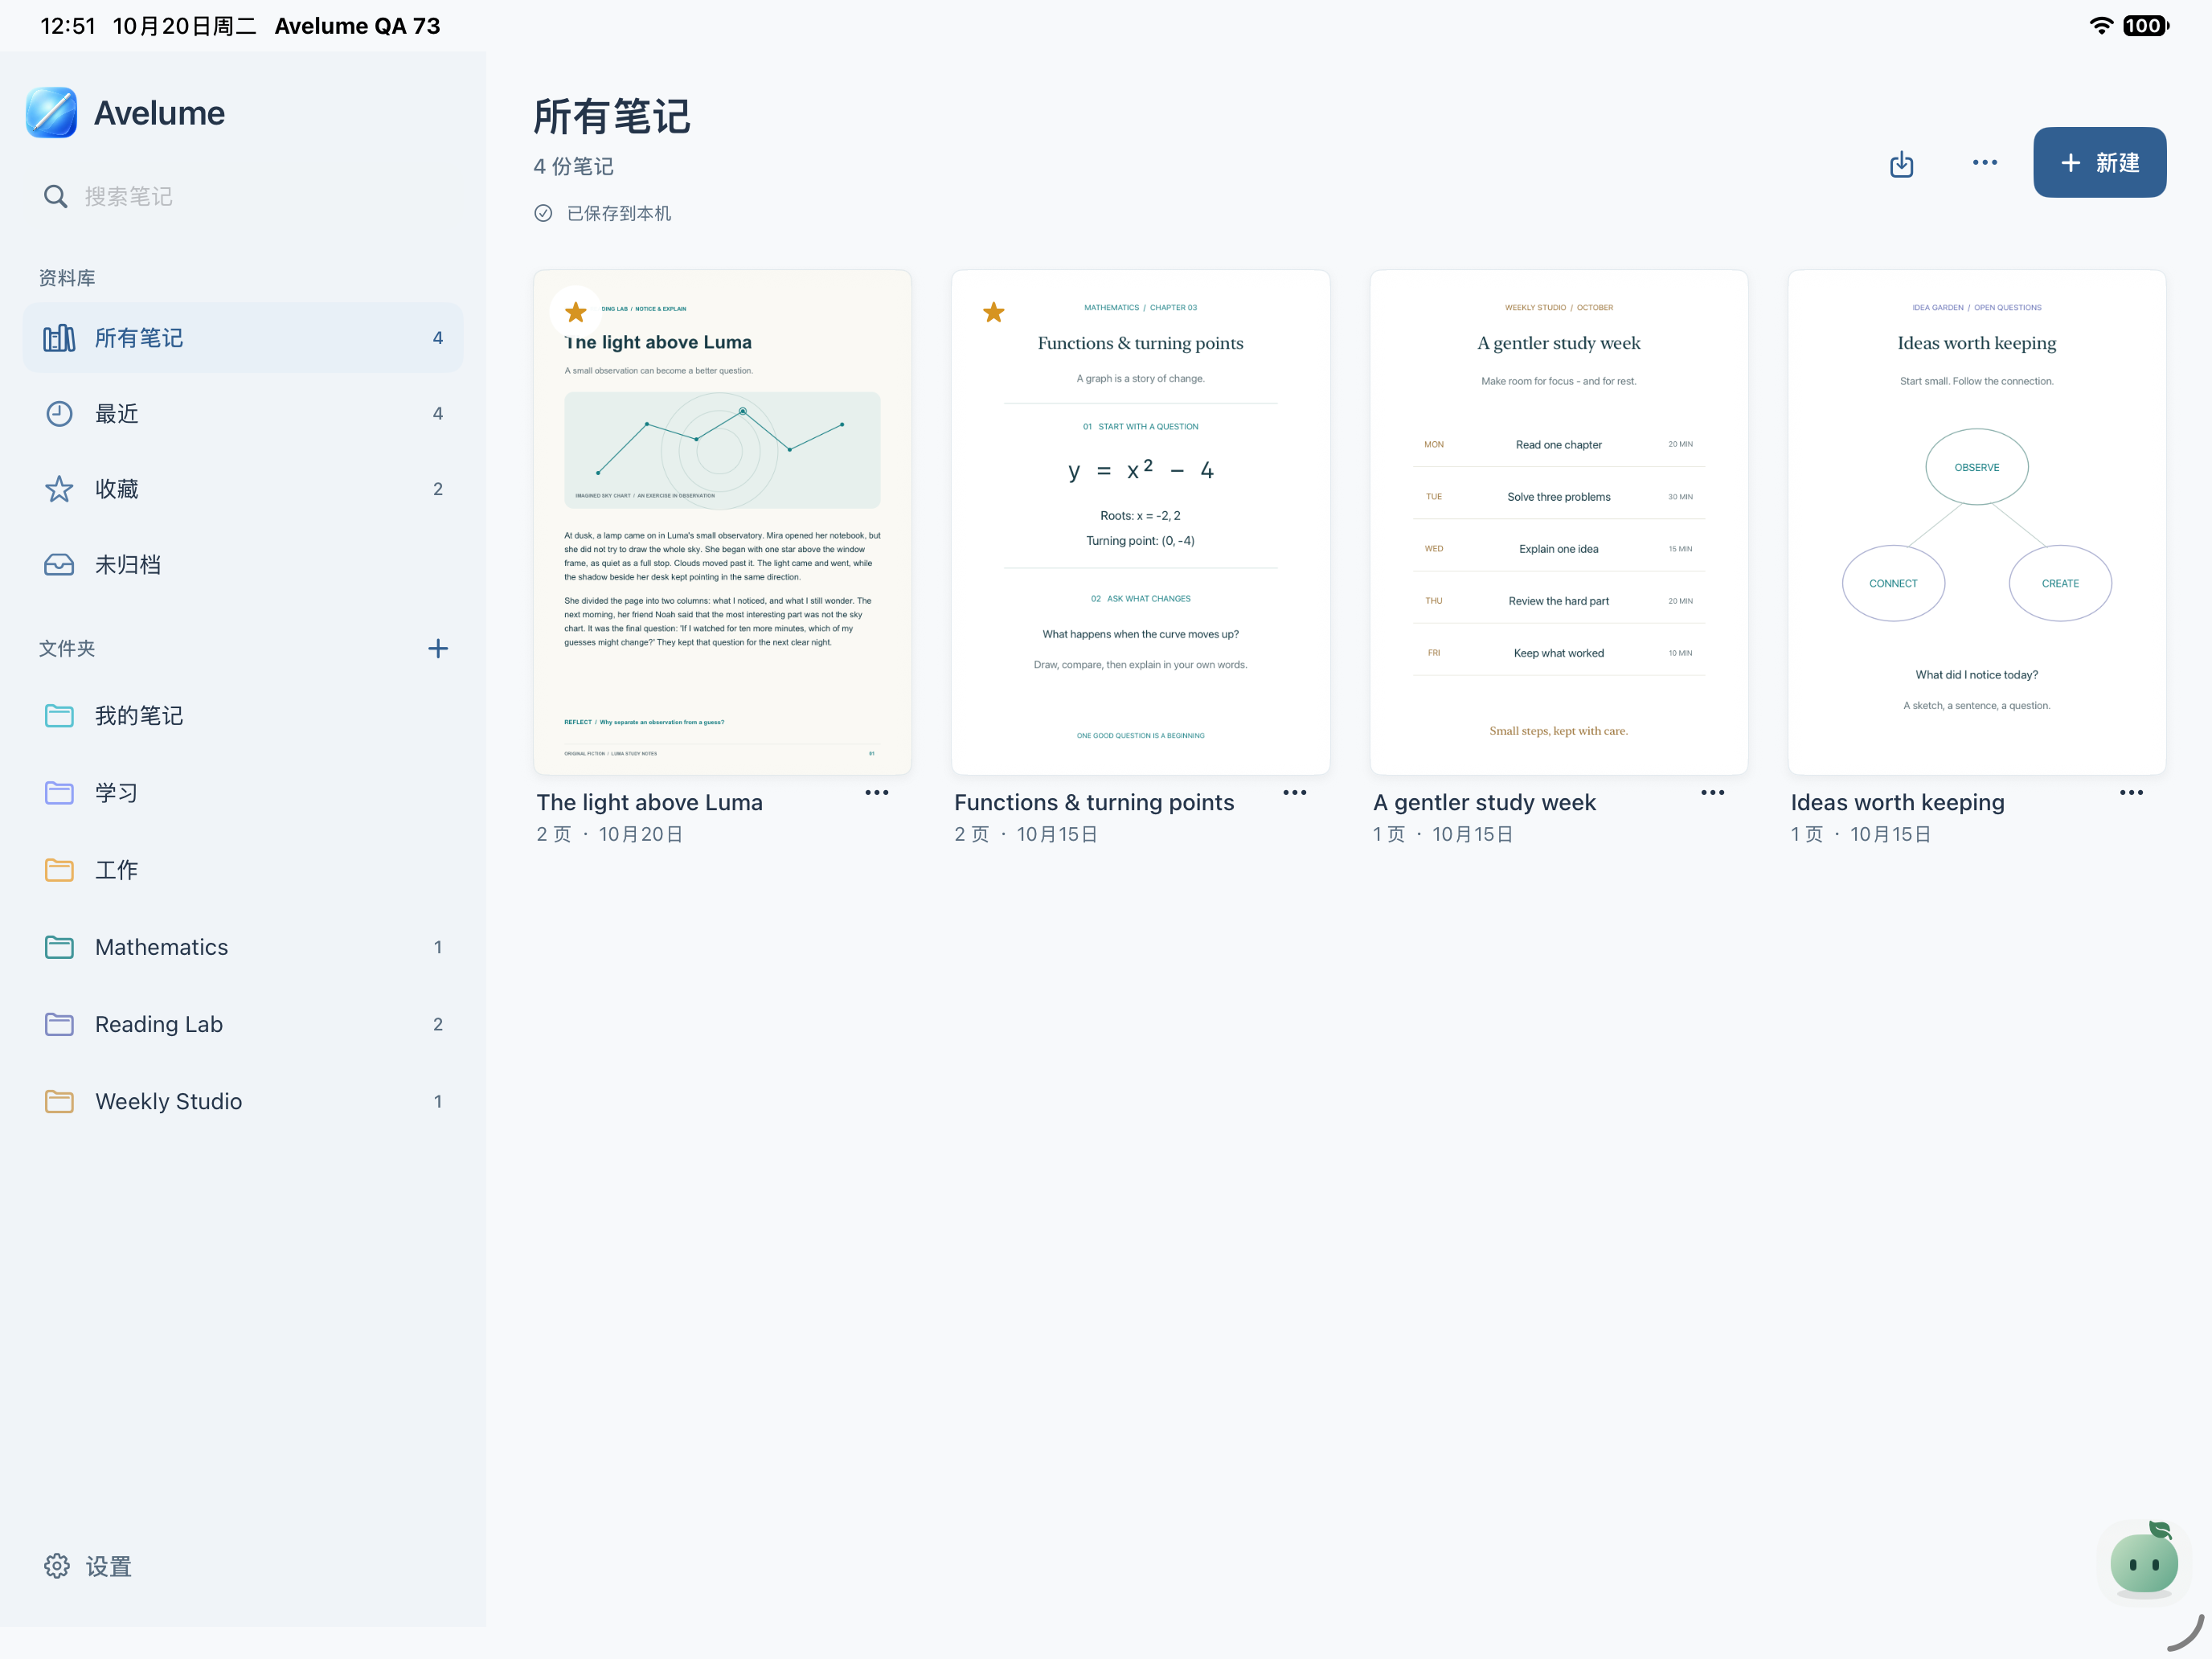Viewport: 2212px width, 1659px height.
Task: Click the import document icon
Action: click(1901, 163)
